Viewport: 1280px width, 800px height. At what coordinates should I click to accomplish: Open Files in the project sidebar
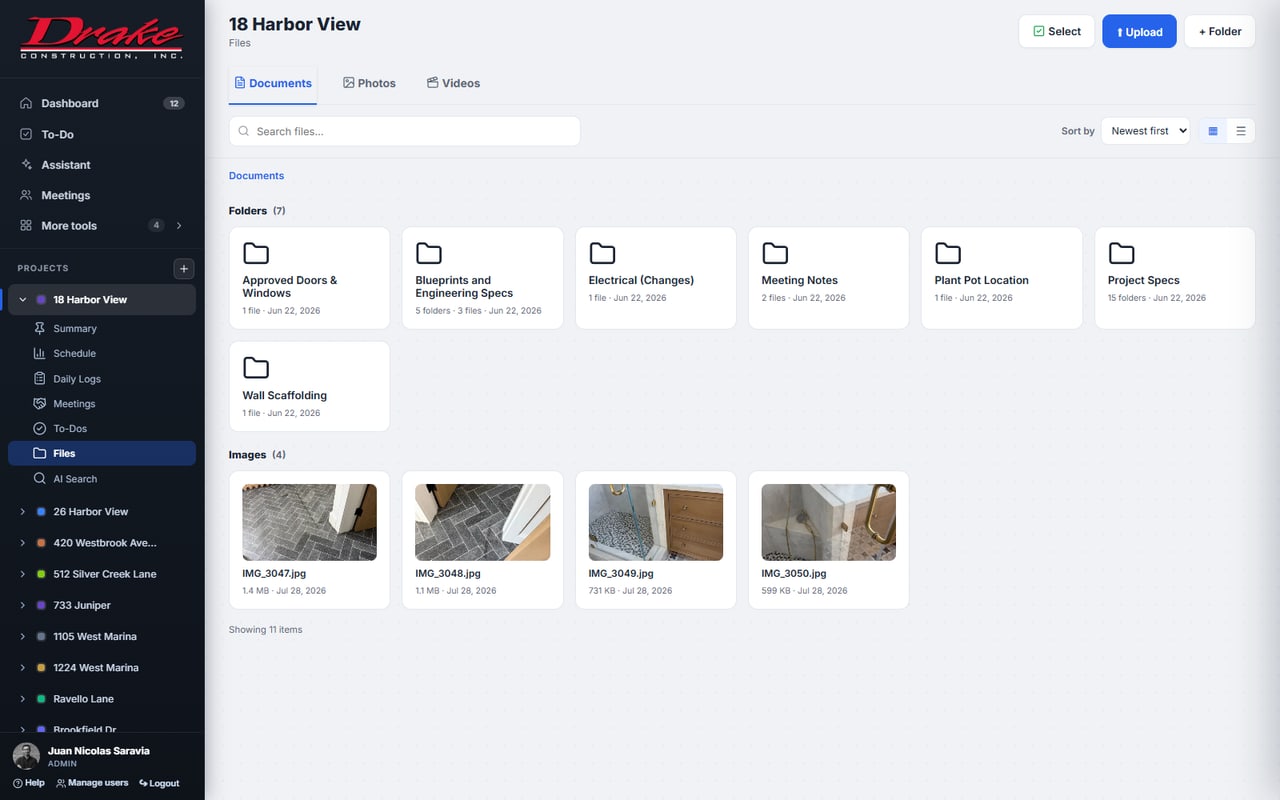click(x=102, y=453)
